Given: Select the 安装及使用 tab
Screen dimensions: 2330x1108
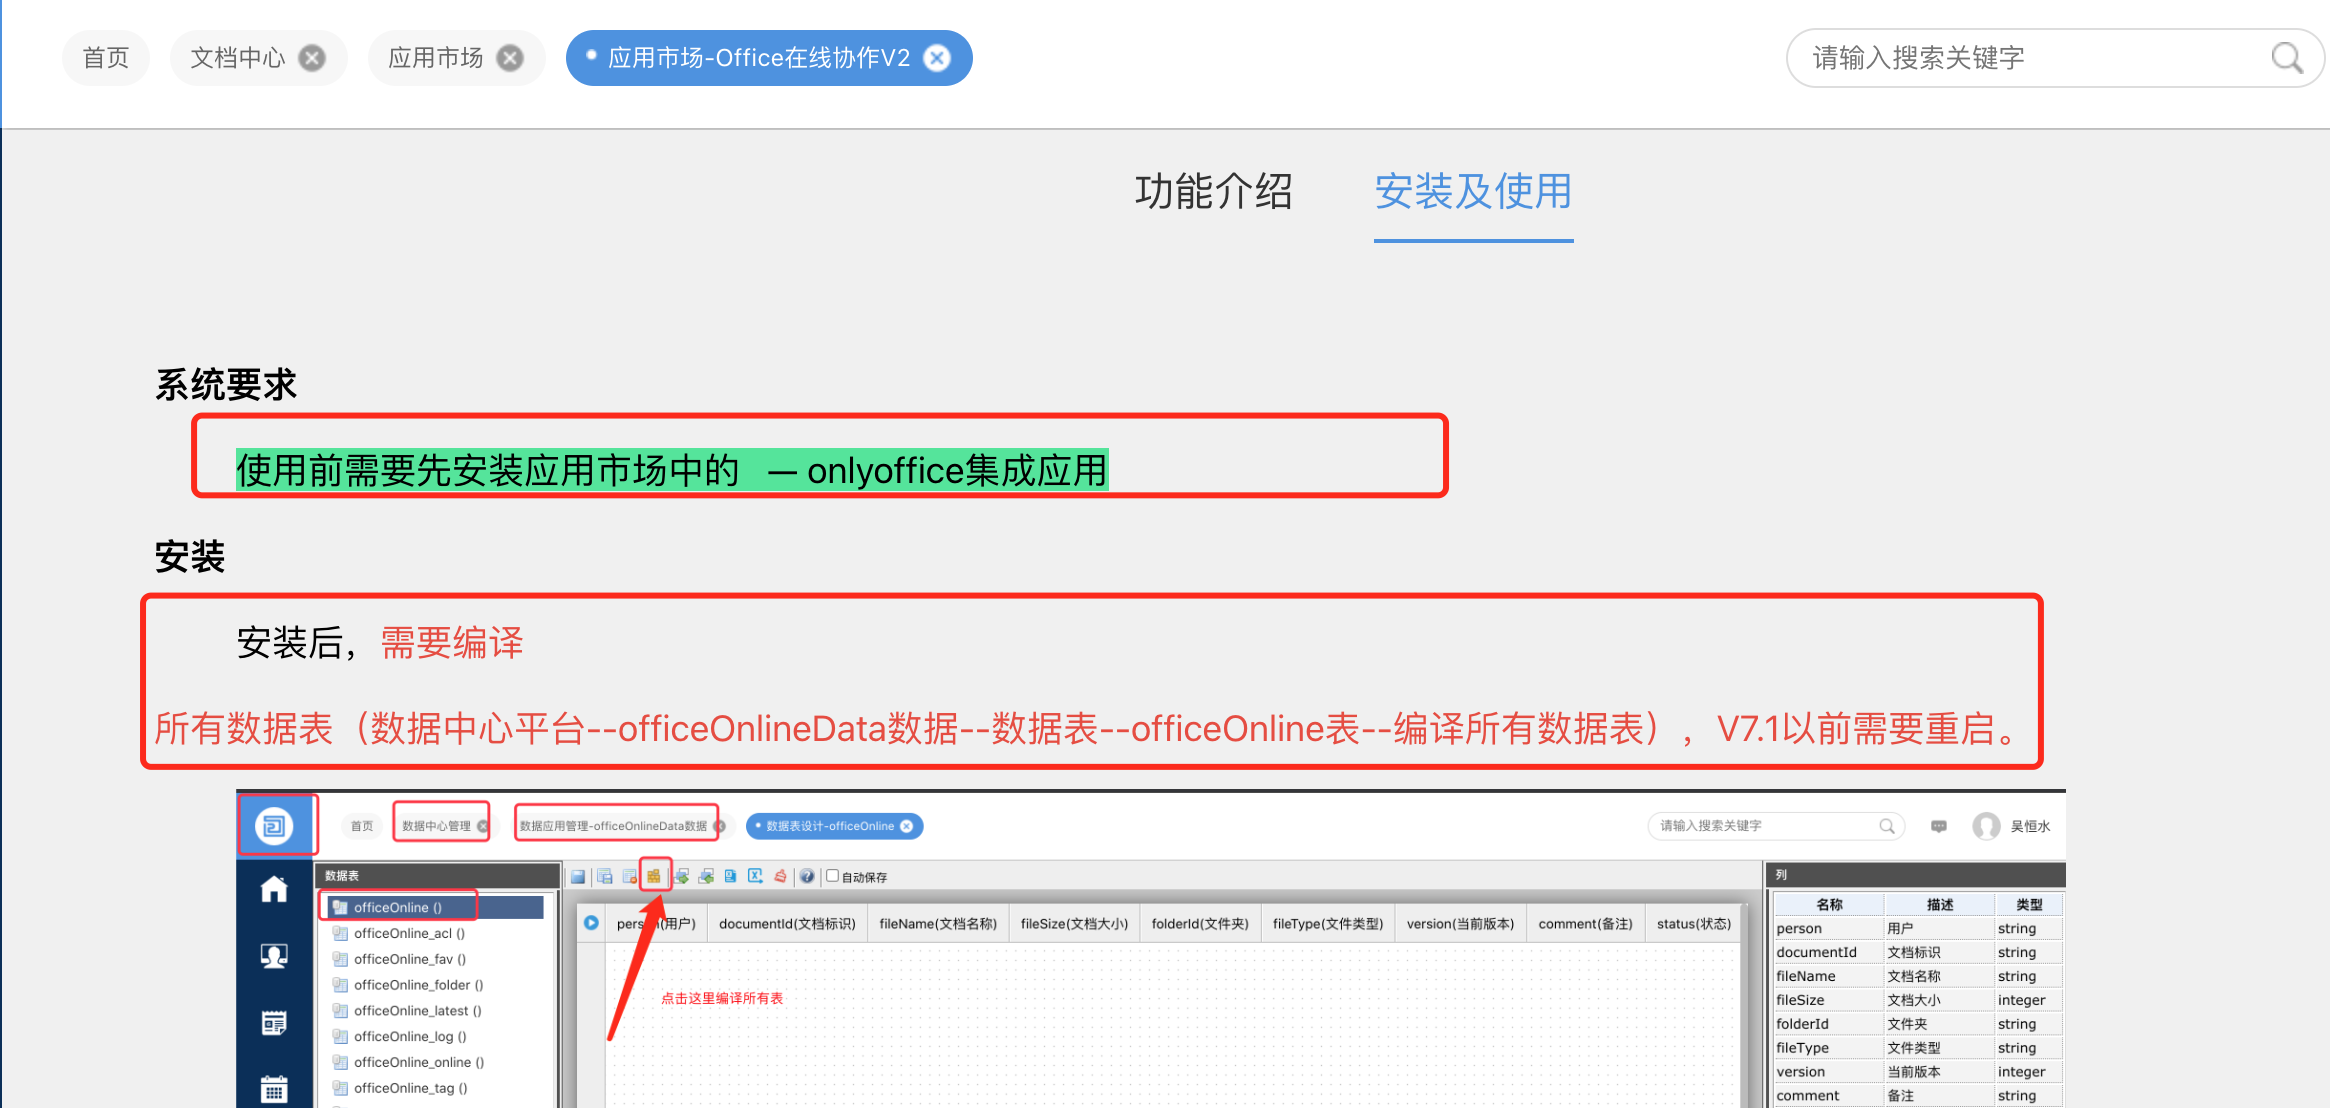Looking at the screenshot, I should tap(1473, 191).
